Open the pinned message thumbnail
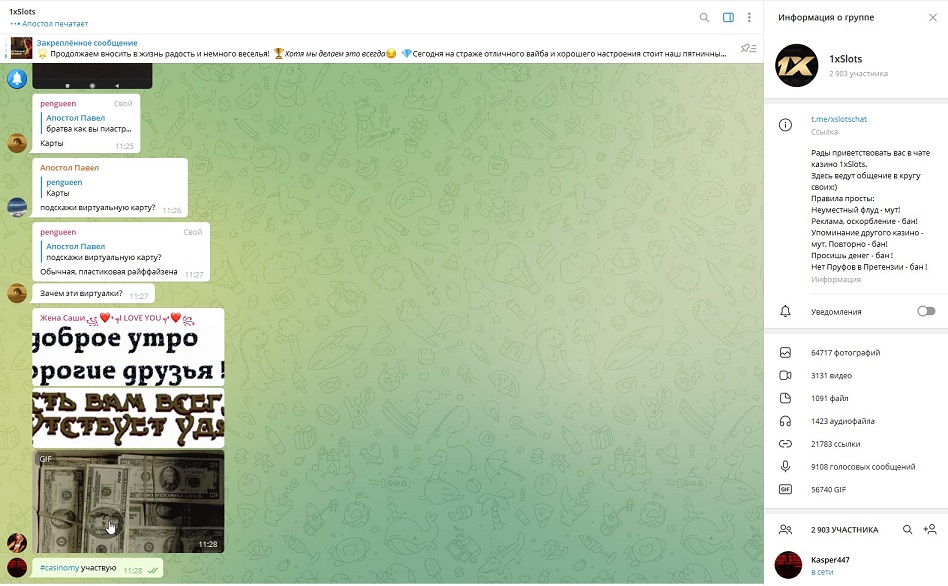 click(21, 48)
